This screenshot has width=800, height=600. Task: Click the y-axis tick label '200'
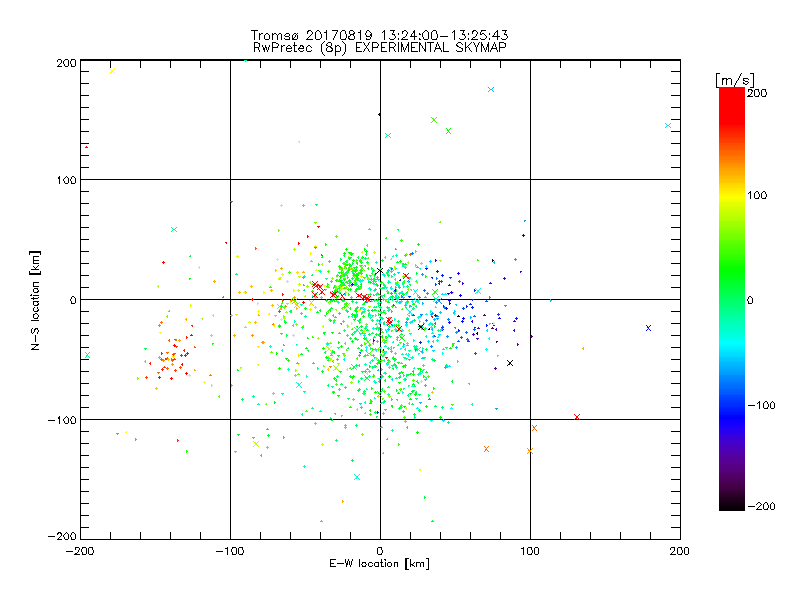tap(66, 63)
